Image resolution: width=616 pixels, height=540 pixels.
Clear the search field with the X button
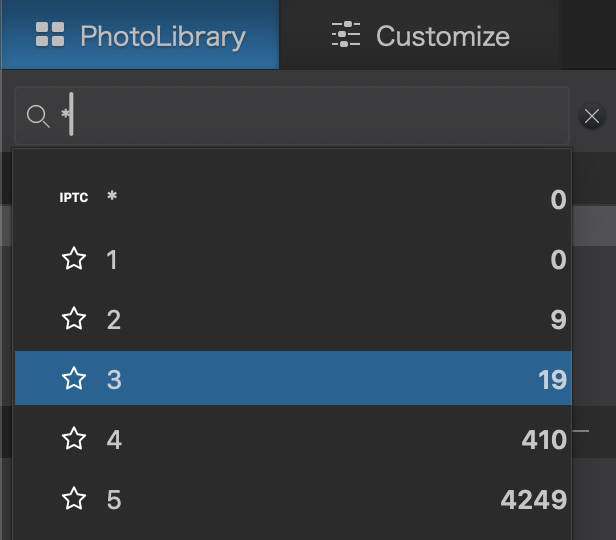pyautogui.click(x=592, y=116)
